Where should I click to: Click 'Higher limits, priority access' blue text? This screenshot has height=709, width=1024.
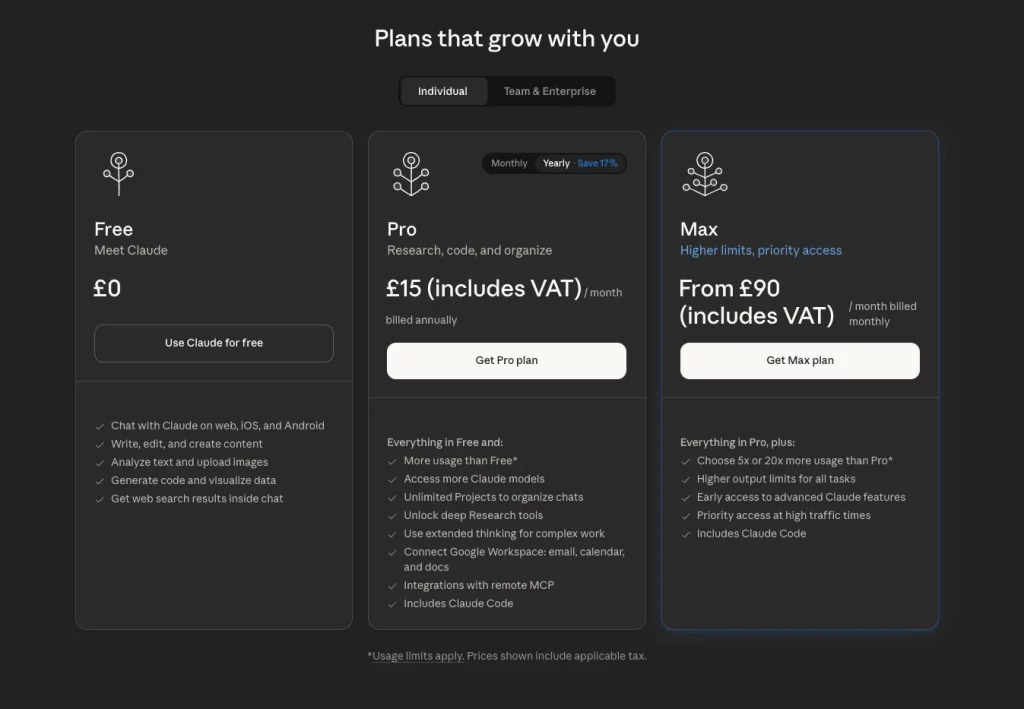pyautogui.click(x=760, y=250)
